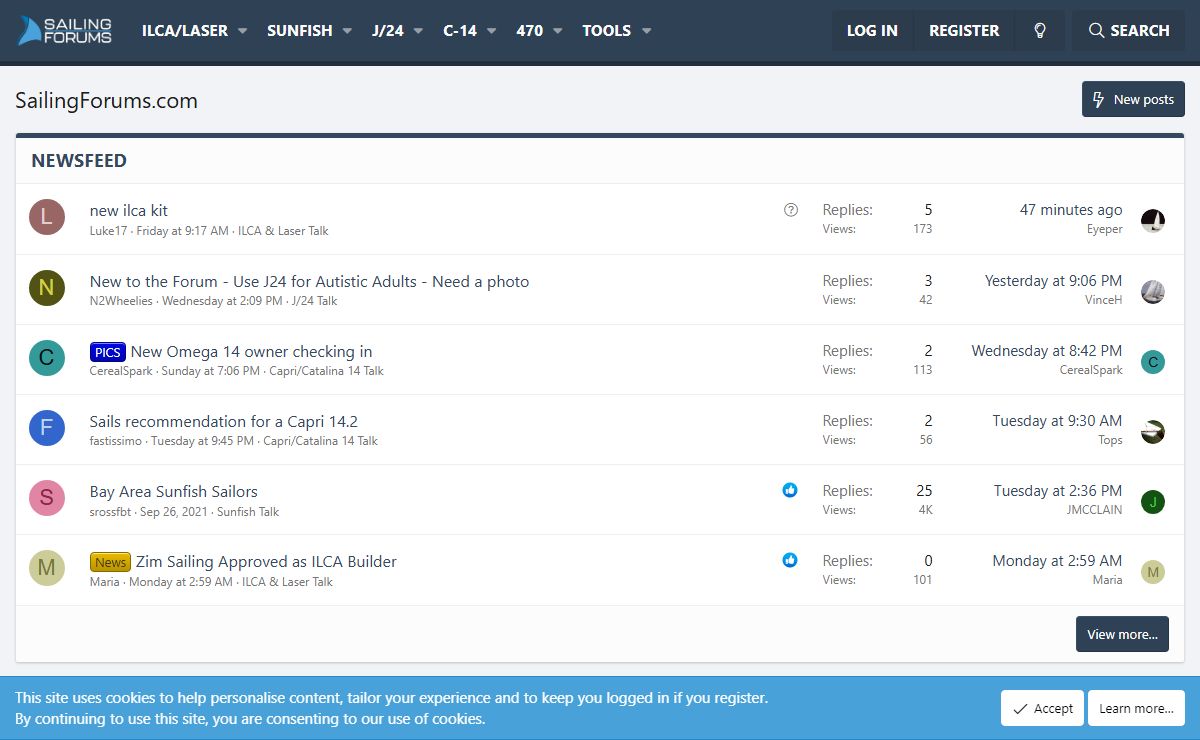
Task: Open Maria's large avatar letter M
Action: pos(47,568)
